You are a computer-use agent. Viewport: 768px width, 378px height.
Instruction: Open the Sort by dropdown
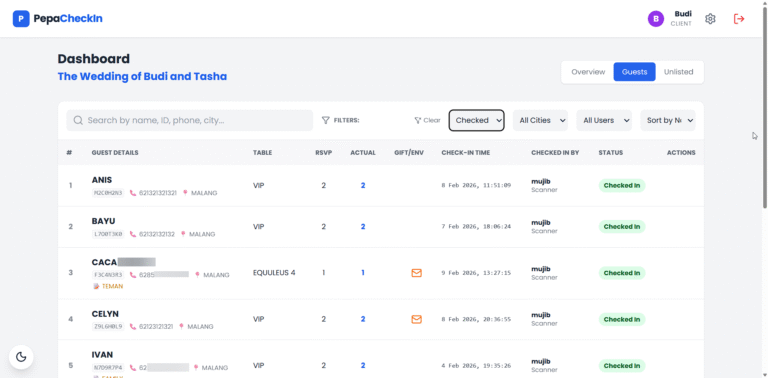click(x=668, y=120)
